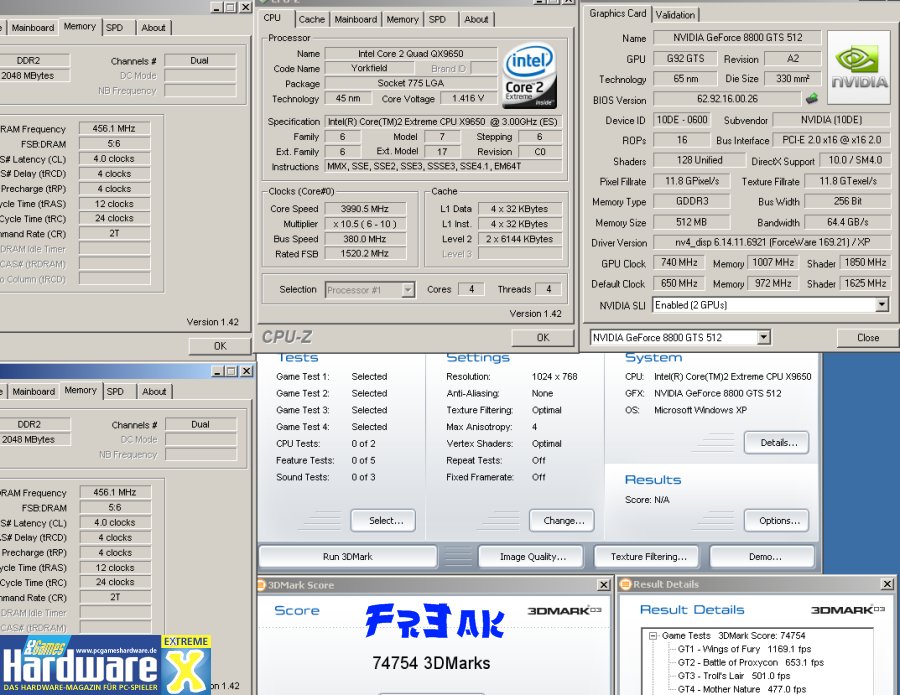Open Mainboard tab in lower-left CPU-Z window
900x695 pixels.
pyautogui.click(x=34, y=391)
